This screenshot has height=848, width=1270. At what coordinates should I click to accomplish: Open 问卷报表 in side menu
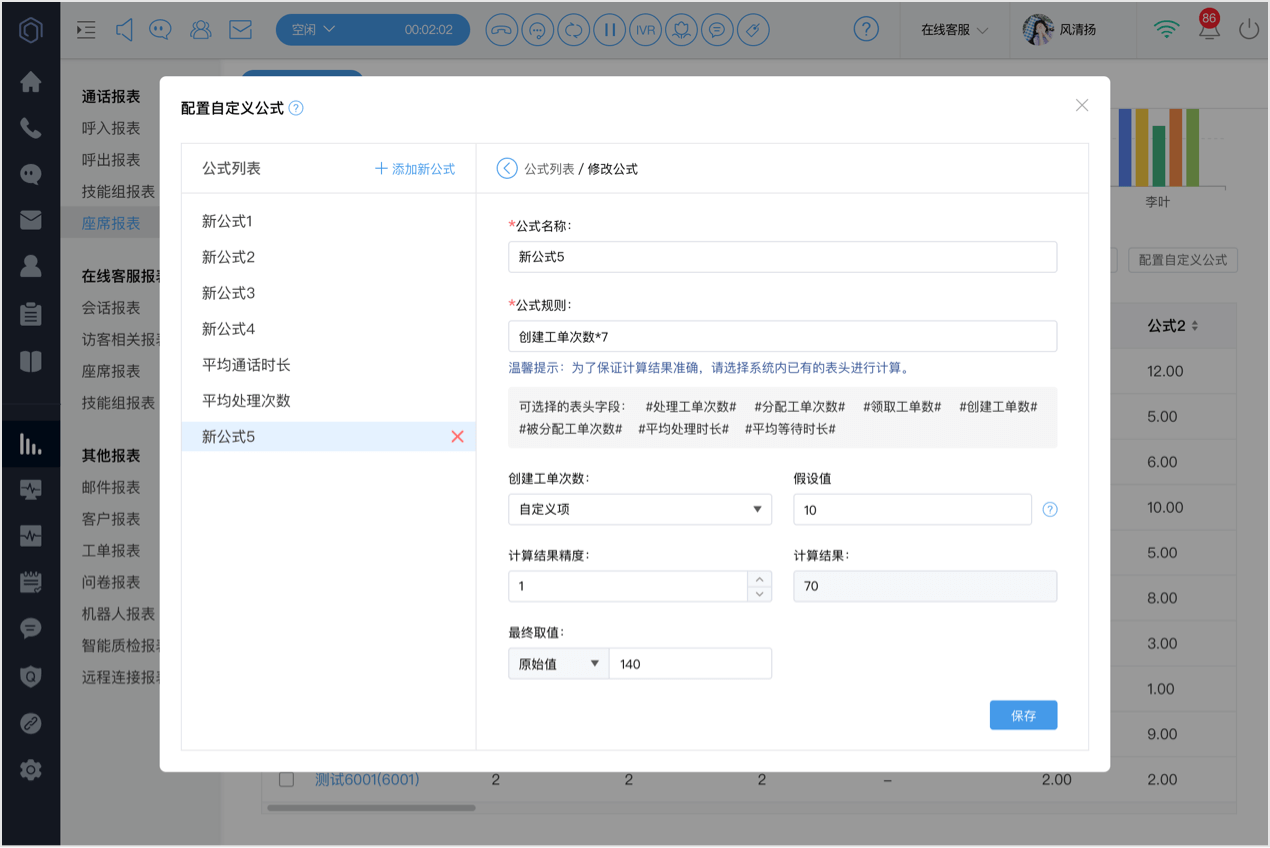pos(111,582)
